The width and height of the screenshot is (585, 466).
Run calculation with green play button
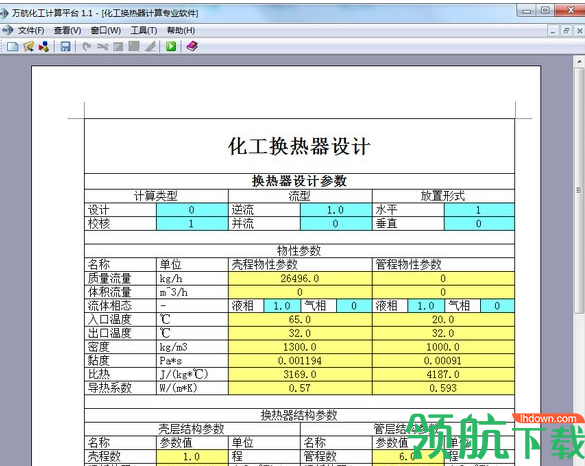click(171, 46)
